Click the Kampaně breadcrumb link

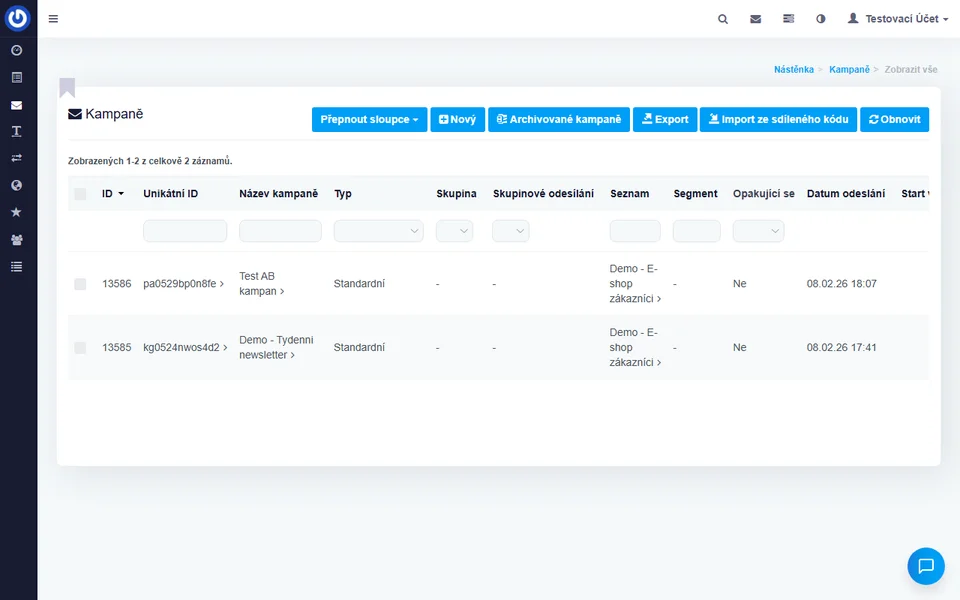pos(849,70)
